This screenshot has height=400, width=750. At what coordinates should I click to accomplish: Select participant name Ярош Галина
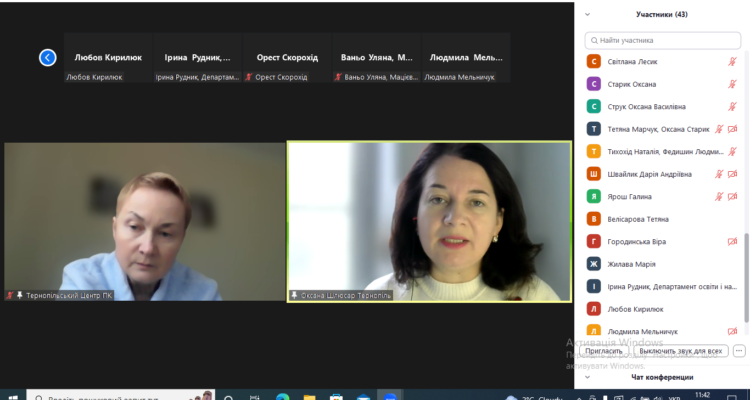click(629, 197)
